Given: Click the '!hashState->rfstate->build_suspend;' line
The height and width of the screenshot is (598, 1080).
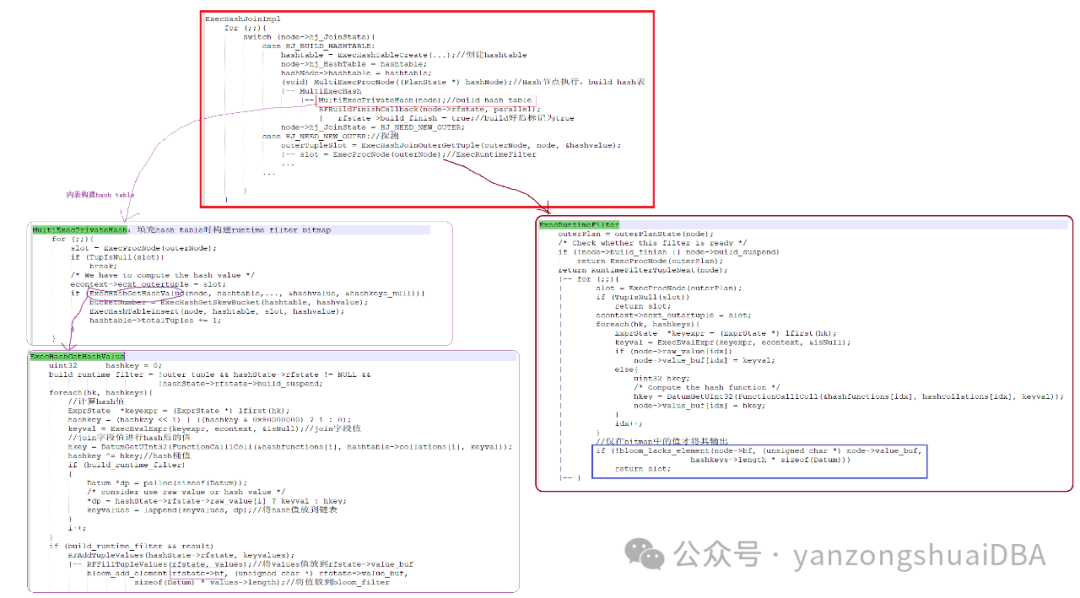Looking at the screenshot, I should coord(240,384).
